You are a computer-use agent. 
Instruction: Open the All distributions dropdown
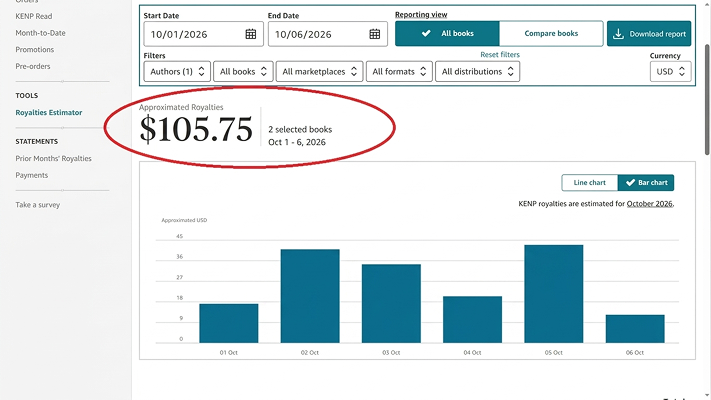click(477, 71)
